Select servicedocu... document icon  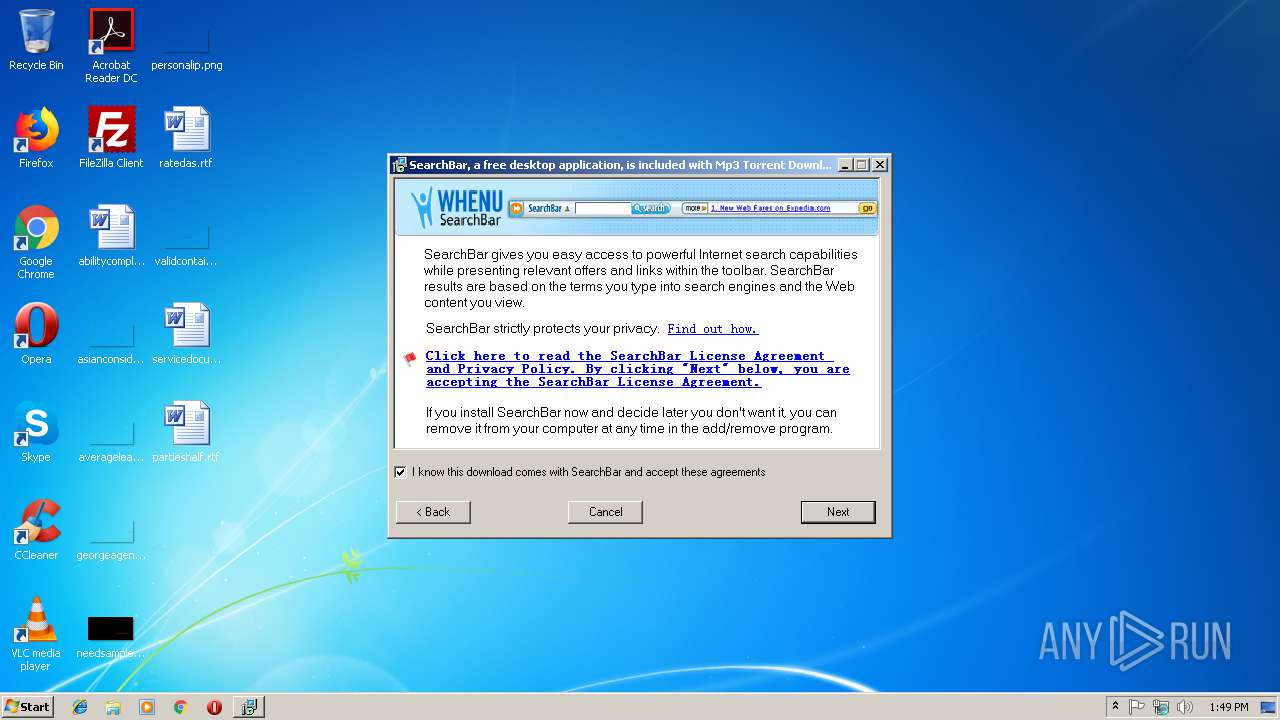coord(186,334)
